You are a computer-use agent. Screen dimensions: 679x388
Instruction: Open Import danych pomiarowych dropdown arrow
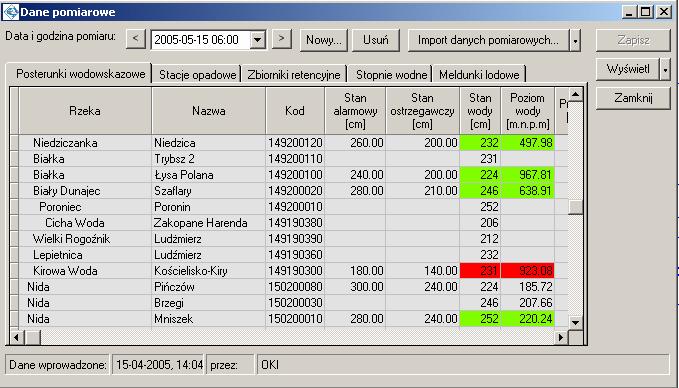pos(575,41)
